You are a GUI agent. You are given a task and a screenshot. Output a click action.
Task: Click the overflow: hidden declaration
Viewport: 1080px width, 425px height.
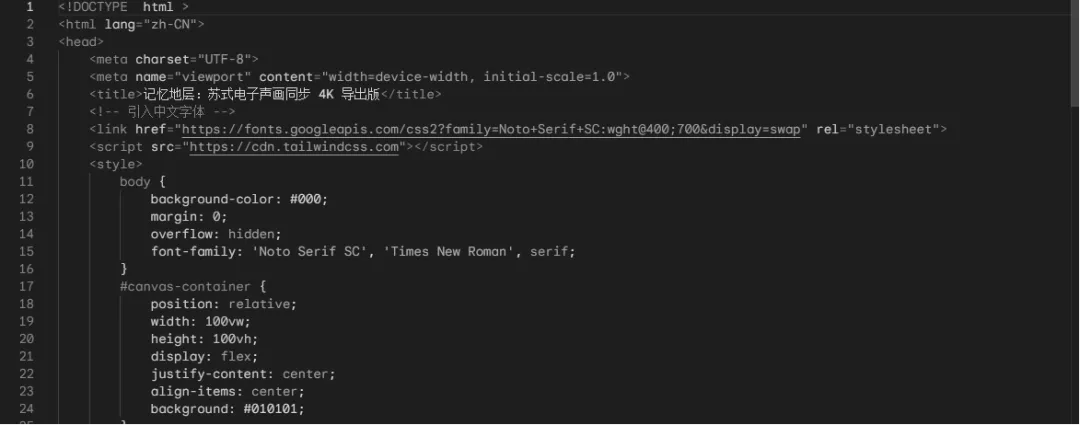(216, 234)
